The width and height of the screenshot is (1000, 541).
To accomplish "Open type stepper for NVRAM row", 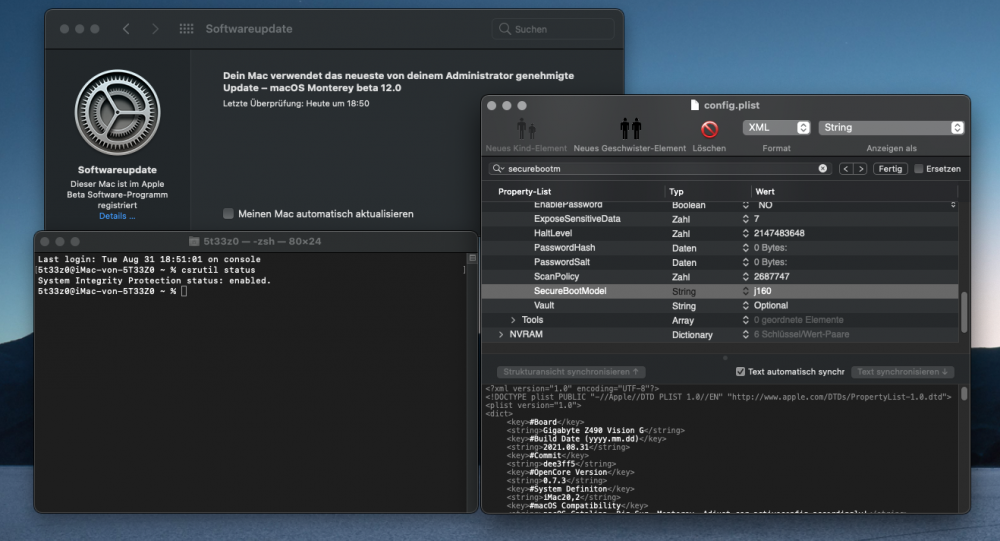I will 745,334.
